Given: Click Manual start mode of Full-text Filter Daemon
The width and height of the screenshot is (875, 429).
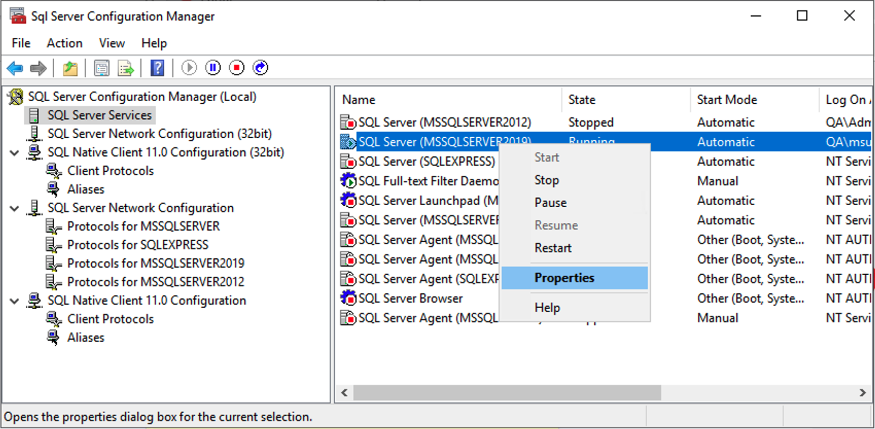Looking at the screenshot, I should click(718, 181).
